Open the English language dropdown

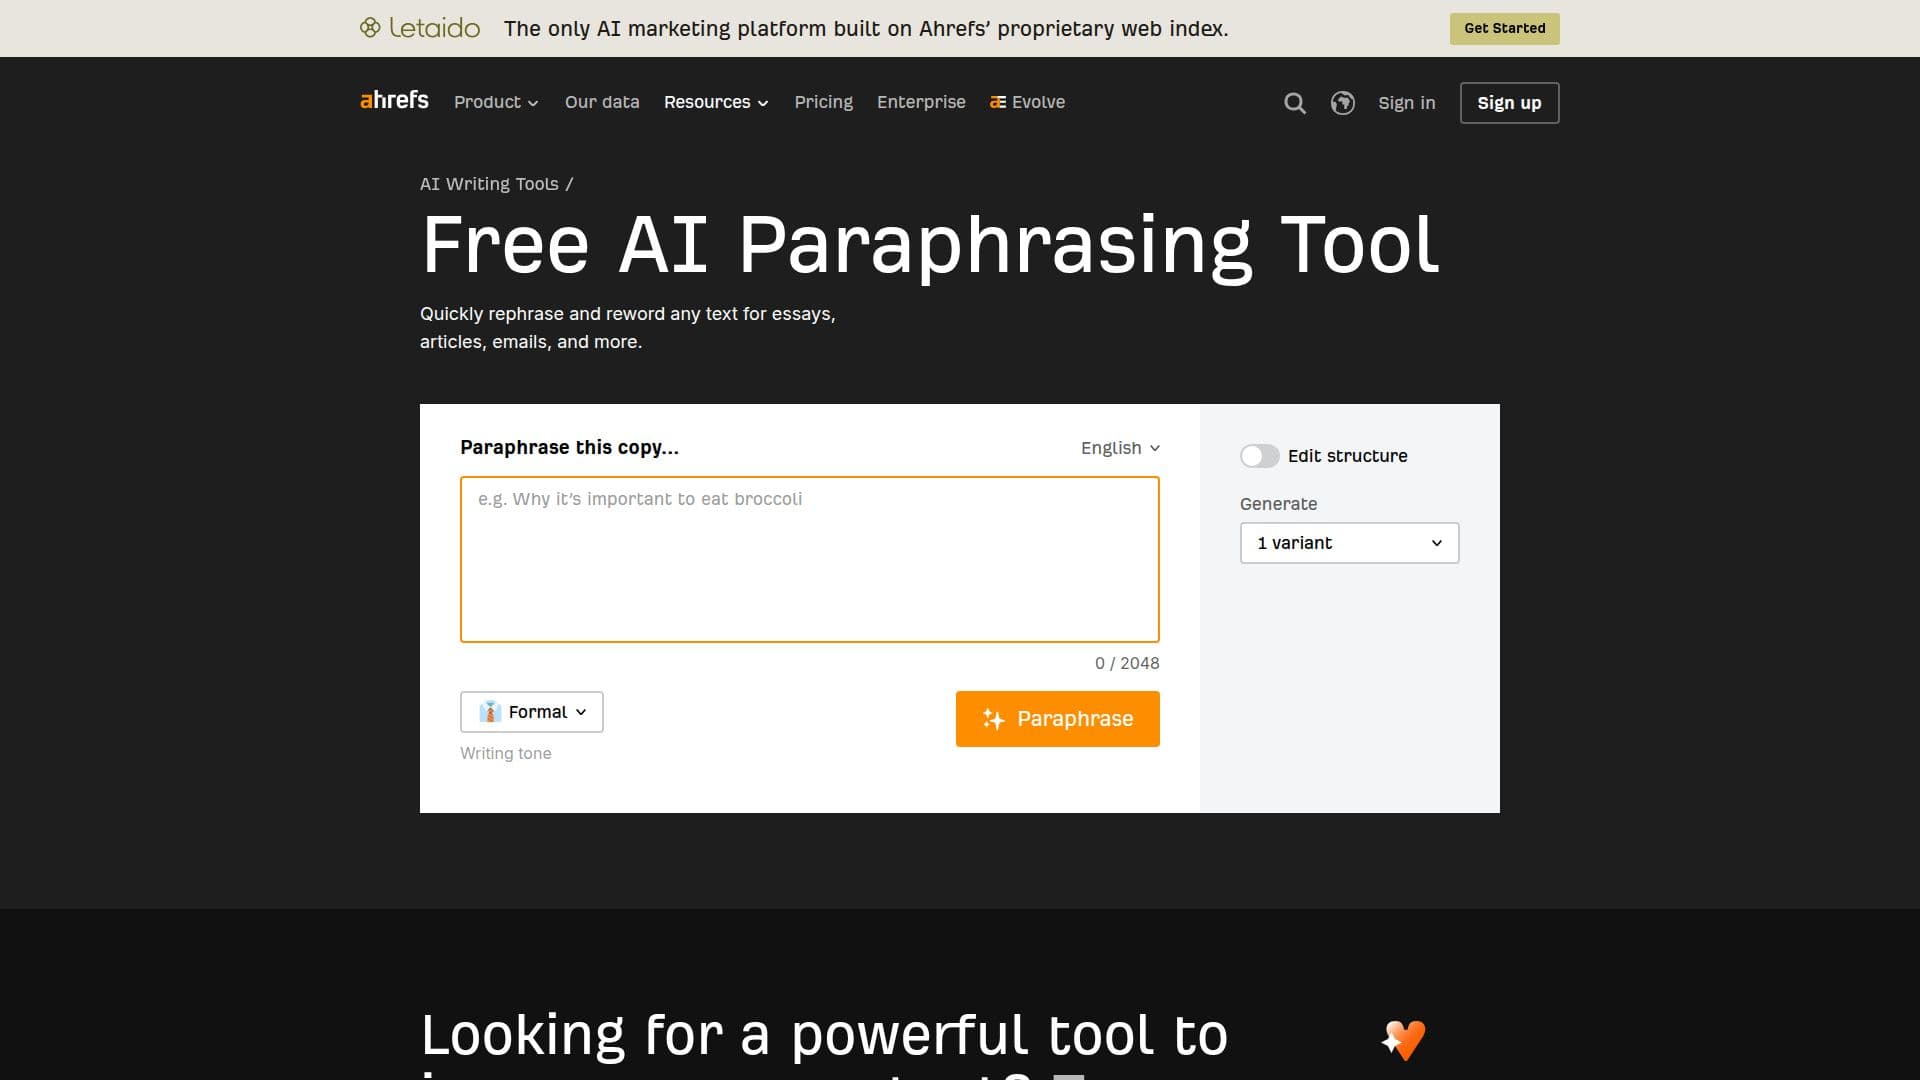pyautogui.click(x=1120, y=448)
